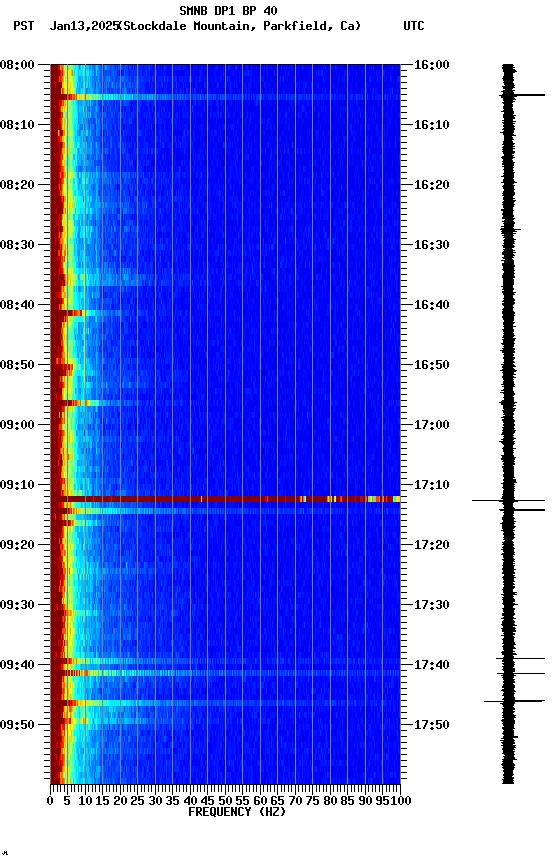Click the 25 Hz frequency axis label
The width and height of the screenshot is (552, 864).
pyautogui.click(x=138, y=802)
